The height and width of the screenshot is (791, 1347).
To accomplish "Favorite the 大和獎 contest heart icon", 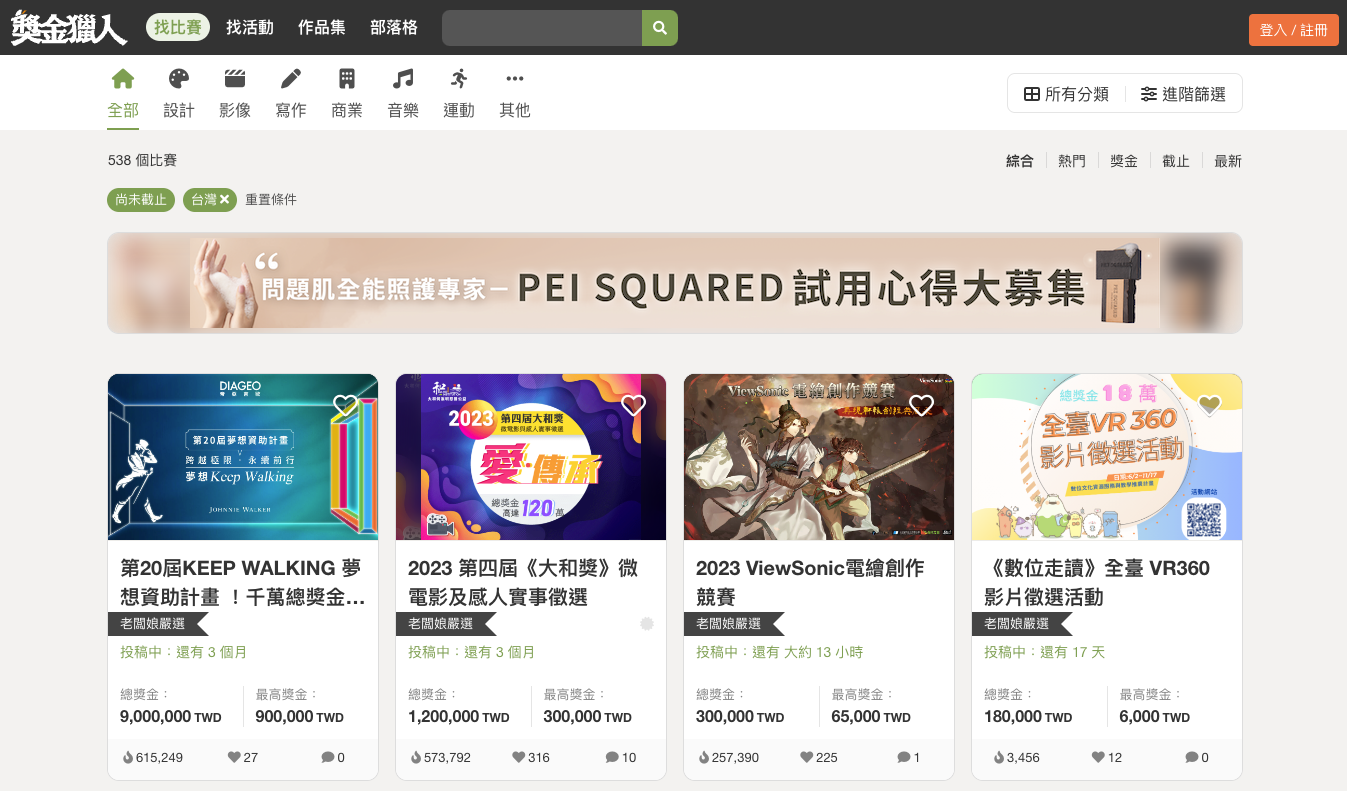I will coord(633,405).
